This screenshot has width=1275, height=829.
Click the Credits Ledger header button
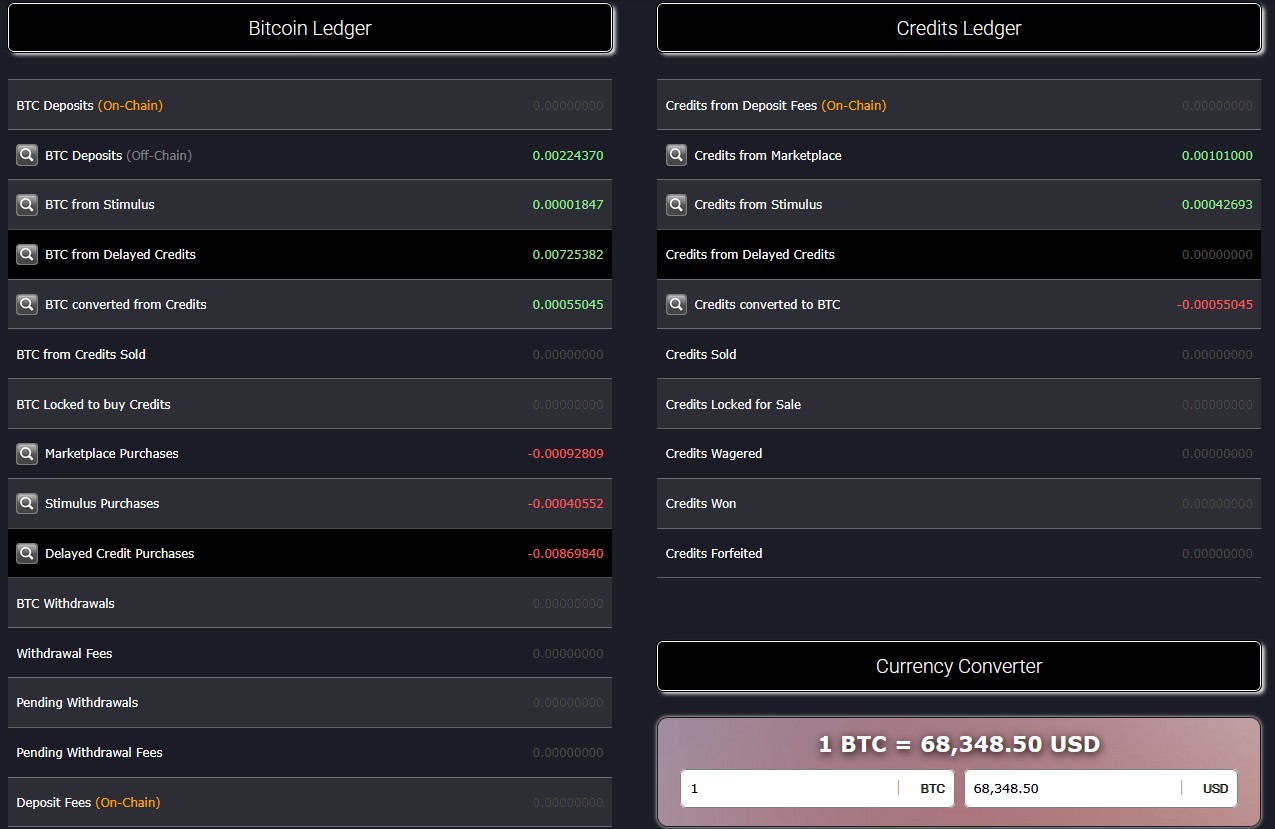pos(959,28)
